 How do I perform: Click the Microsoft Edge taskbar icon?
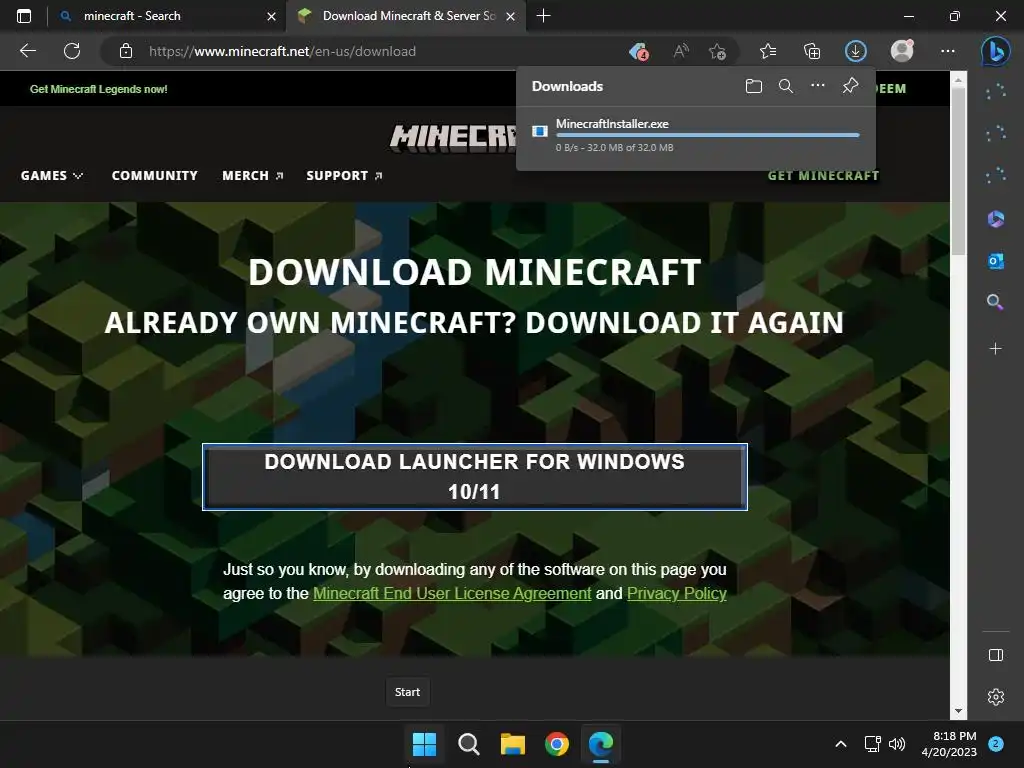pos(601,744)
